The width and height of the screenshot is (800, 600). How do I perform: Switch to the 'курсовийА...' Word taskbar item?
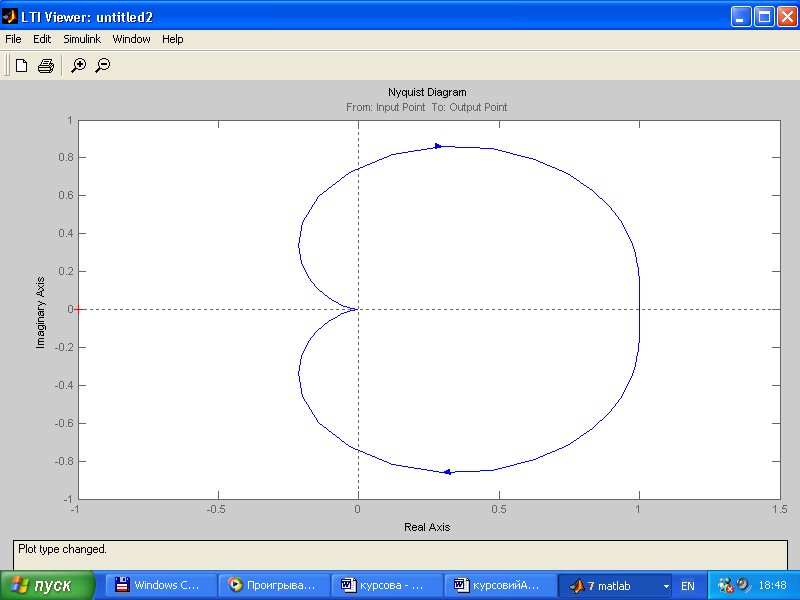click(x=500, y=585)
